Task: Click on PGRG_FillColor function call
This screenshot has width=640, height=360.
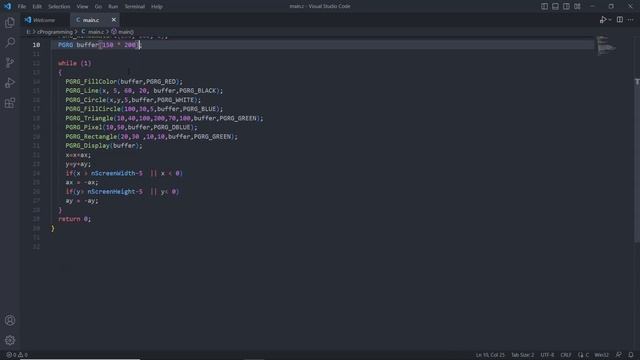Action: pyautogui.click(x=124, y=82)
